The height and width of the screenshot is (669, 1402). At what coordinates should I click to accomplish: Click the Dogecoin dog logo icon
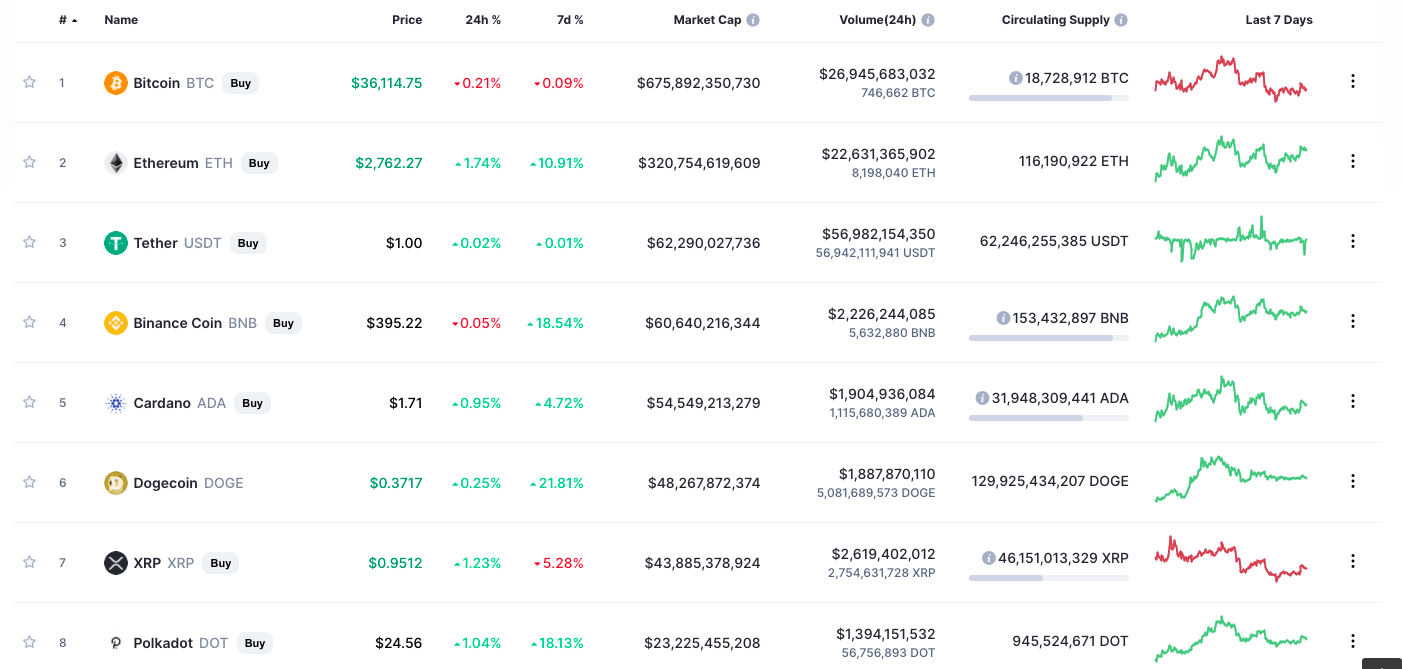pyautogui.click(x=116, y=483)
